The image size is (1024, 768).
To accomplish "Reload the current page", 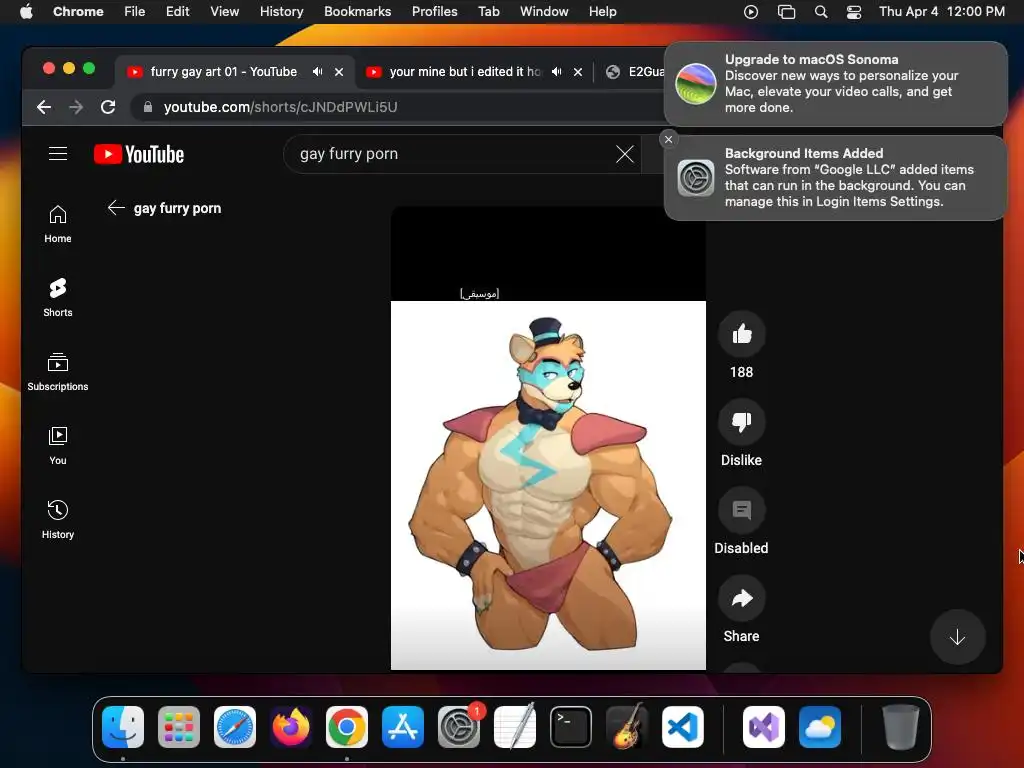I will click(x=108, y=107).
